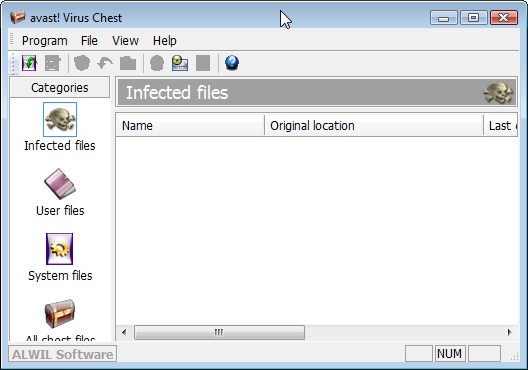Screen dimensions: 528x370
Task: Open the Program menu
Action: (45, 41)
